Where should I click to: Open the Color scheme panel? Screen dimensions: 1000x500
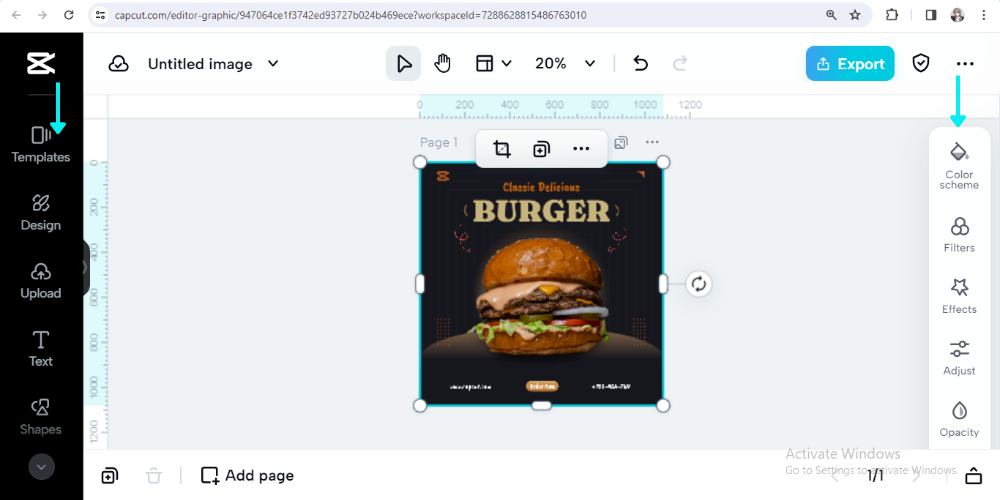(959, 166)
